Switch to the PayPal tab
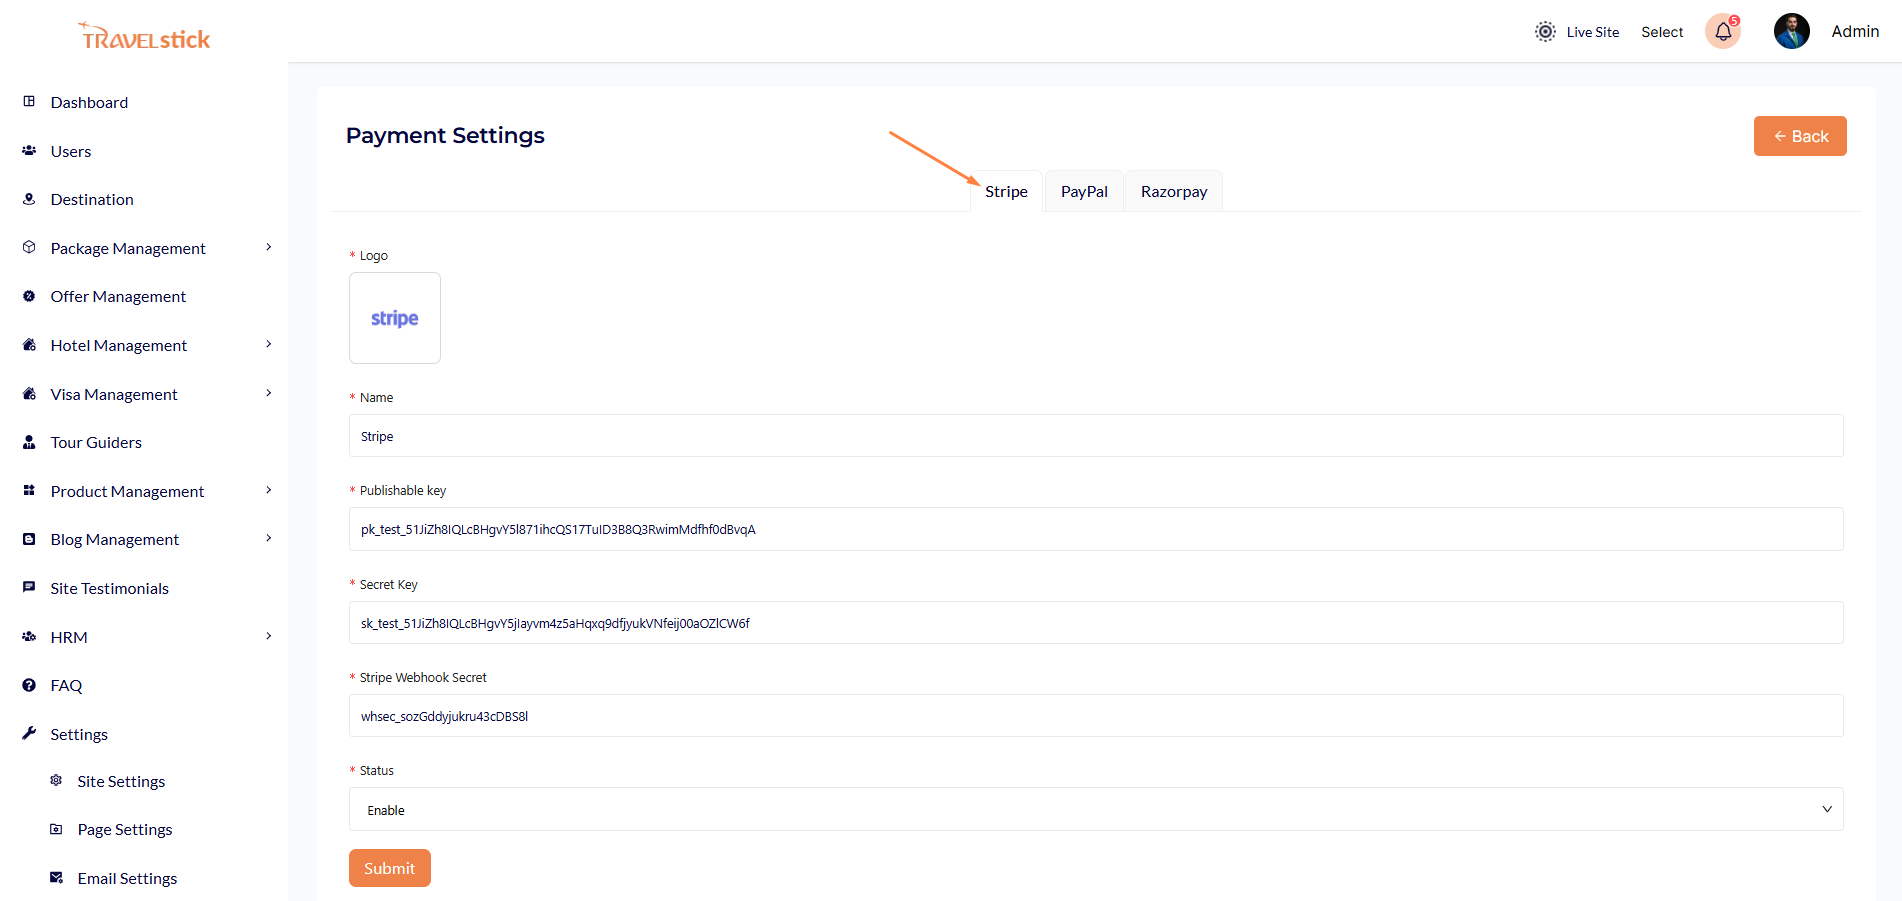 click(x=1084, y=191)
